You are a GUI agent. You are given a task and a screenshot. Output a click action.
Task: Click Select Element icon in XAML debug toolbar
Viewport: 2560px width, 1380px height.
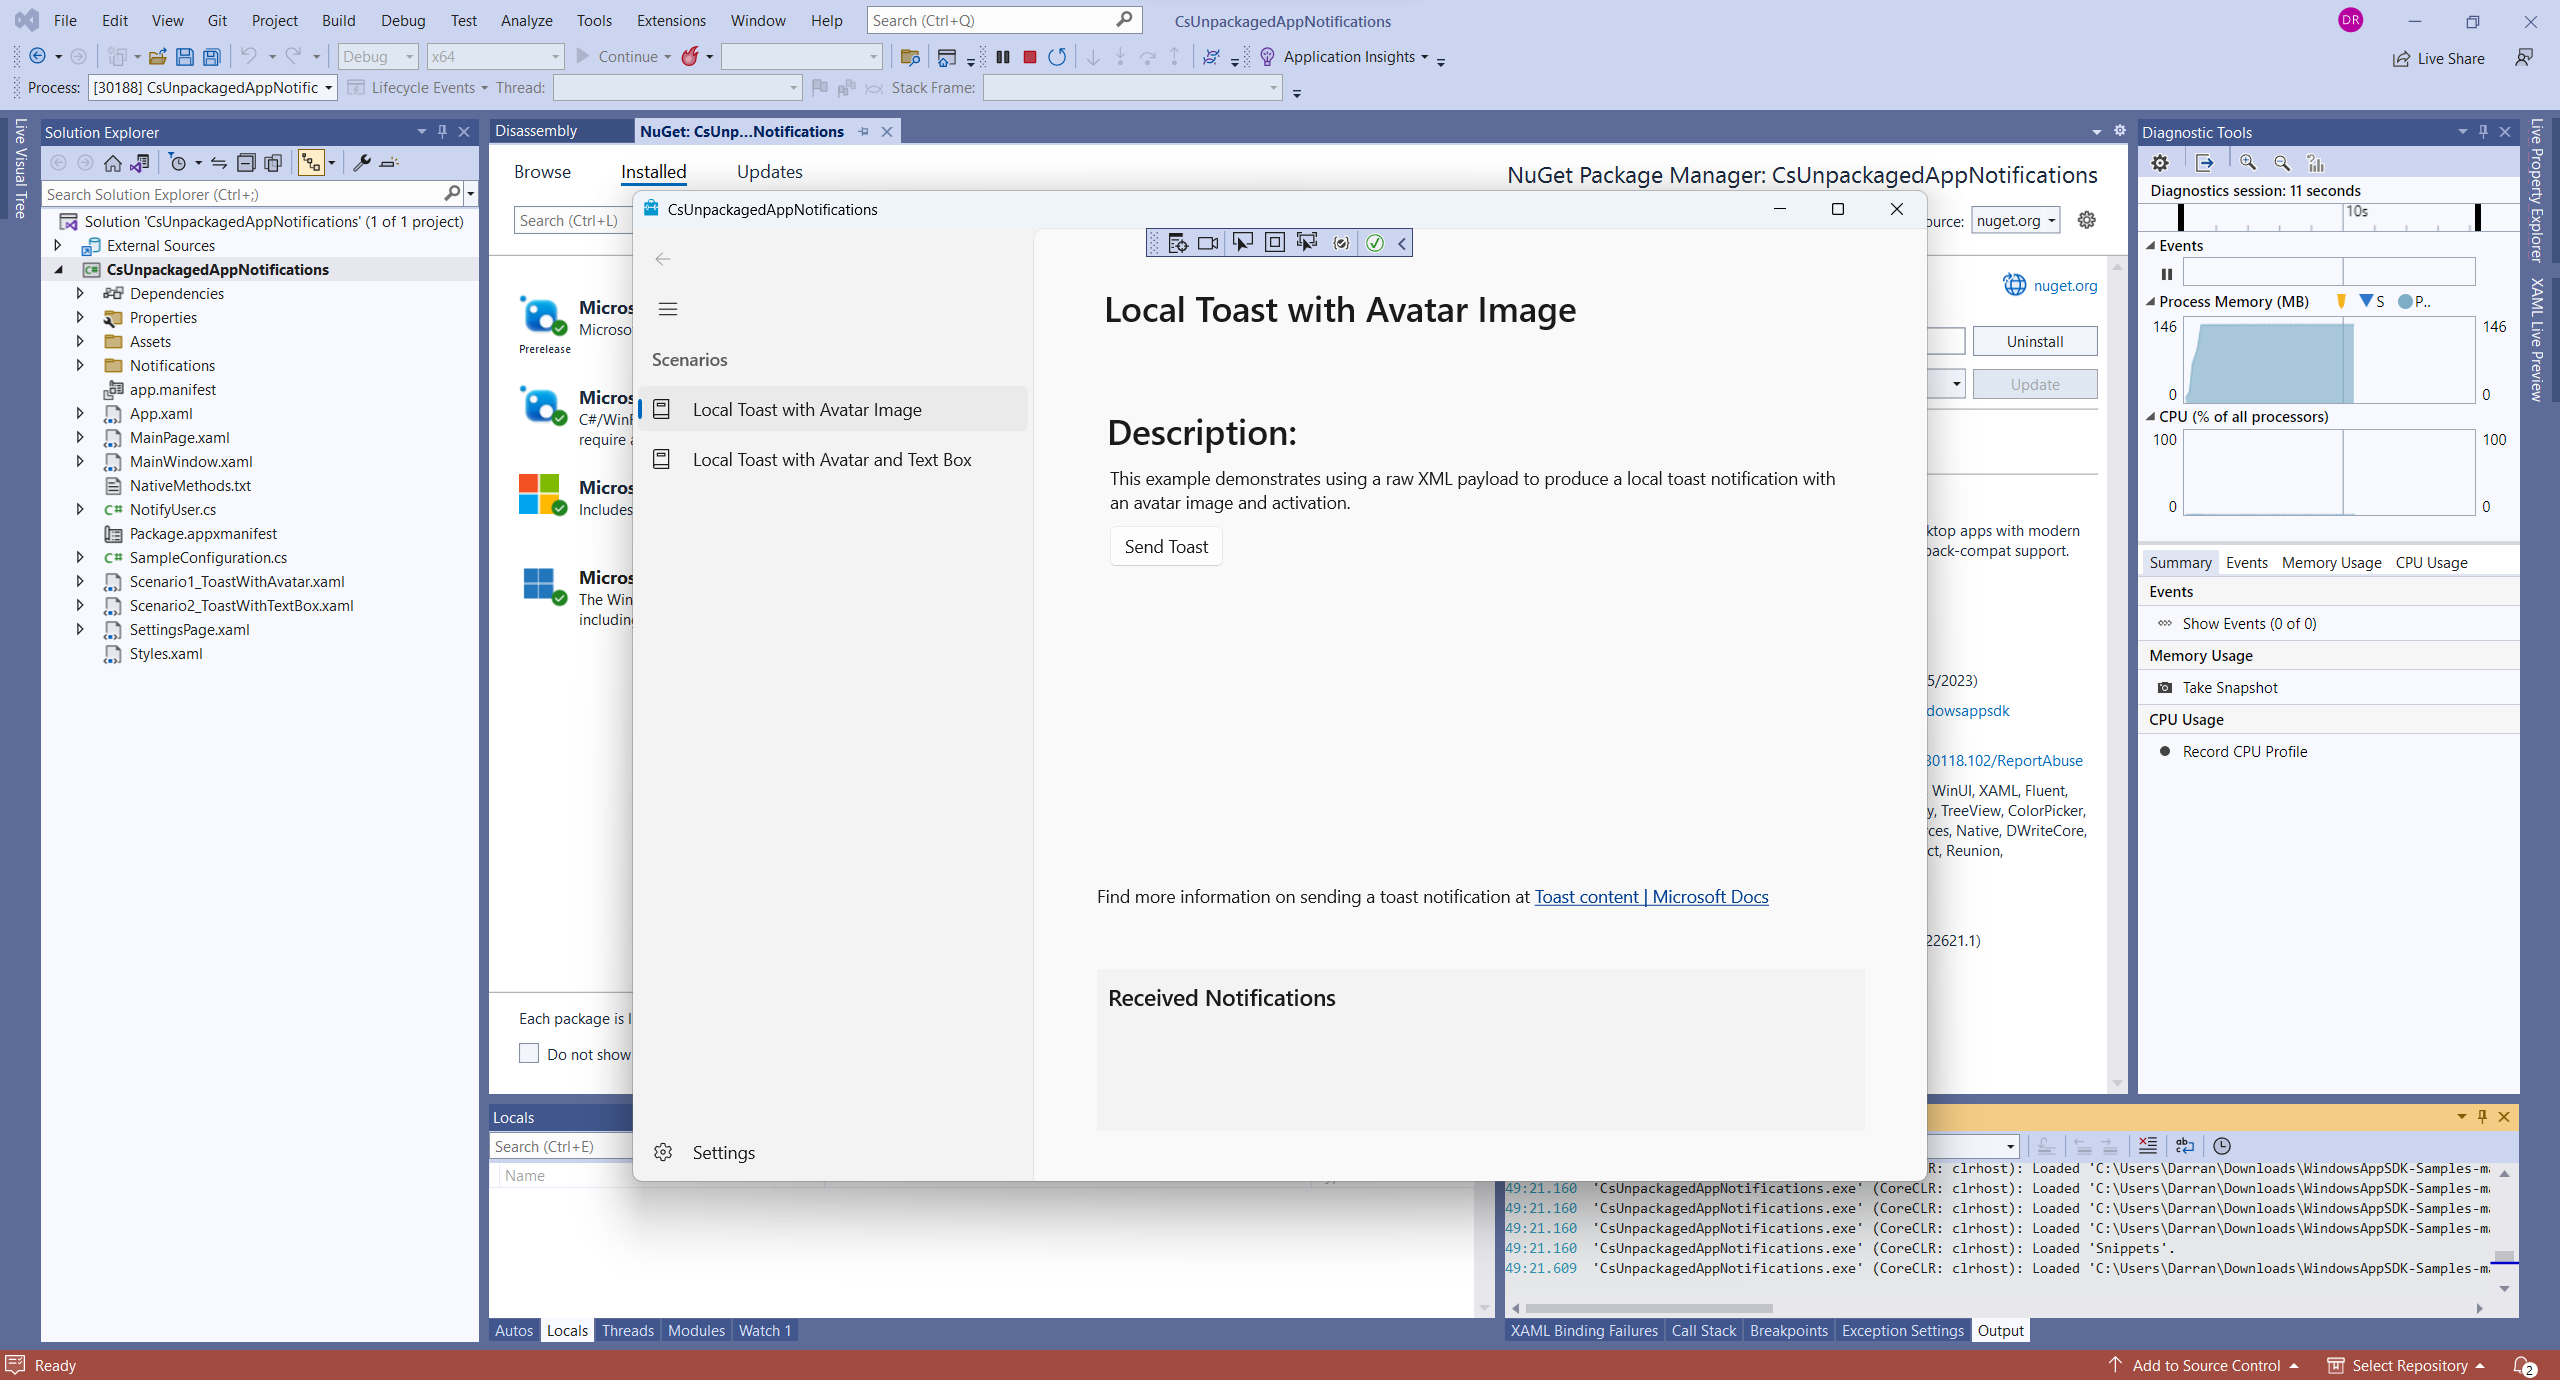click(x=1242, y=243)
